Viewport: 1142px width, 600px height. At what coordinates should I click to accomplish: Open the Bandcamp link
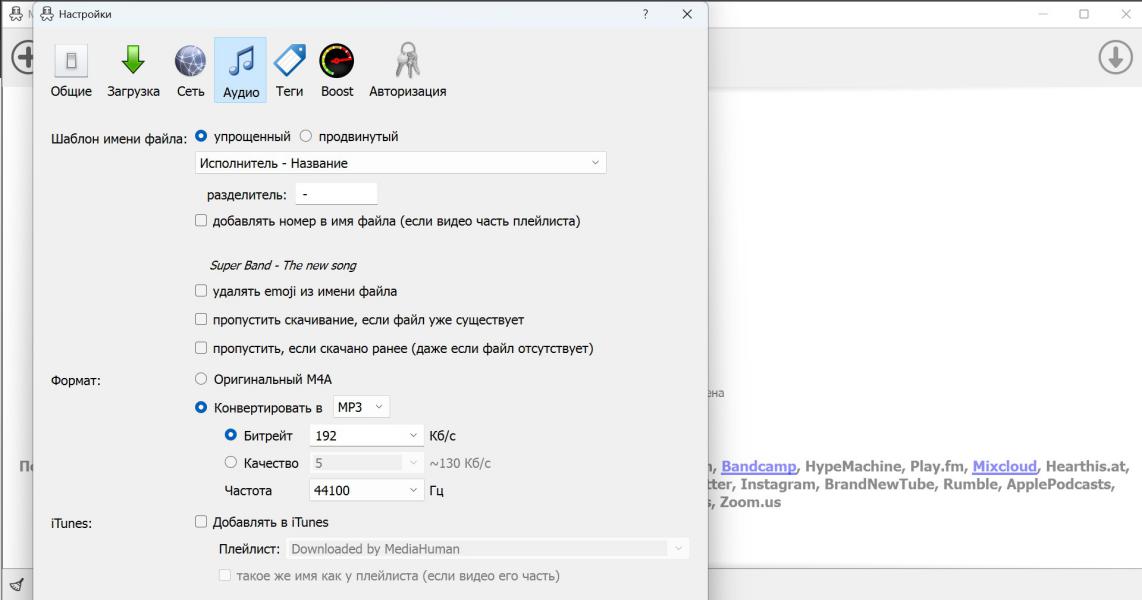point(758,467)
